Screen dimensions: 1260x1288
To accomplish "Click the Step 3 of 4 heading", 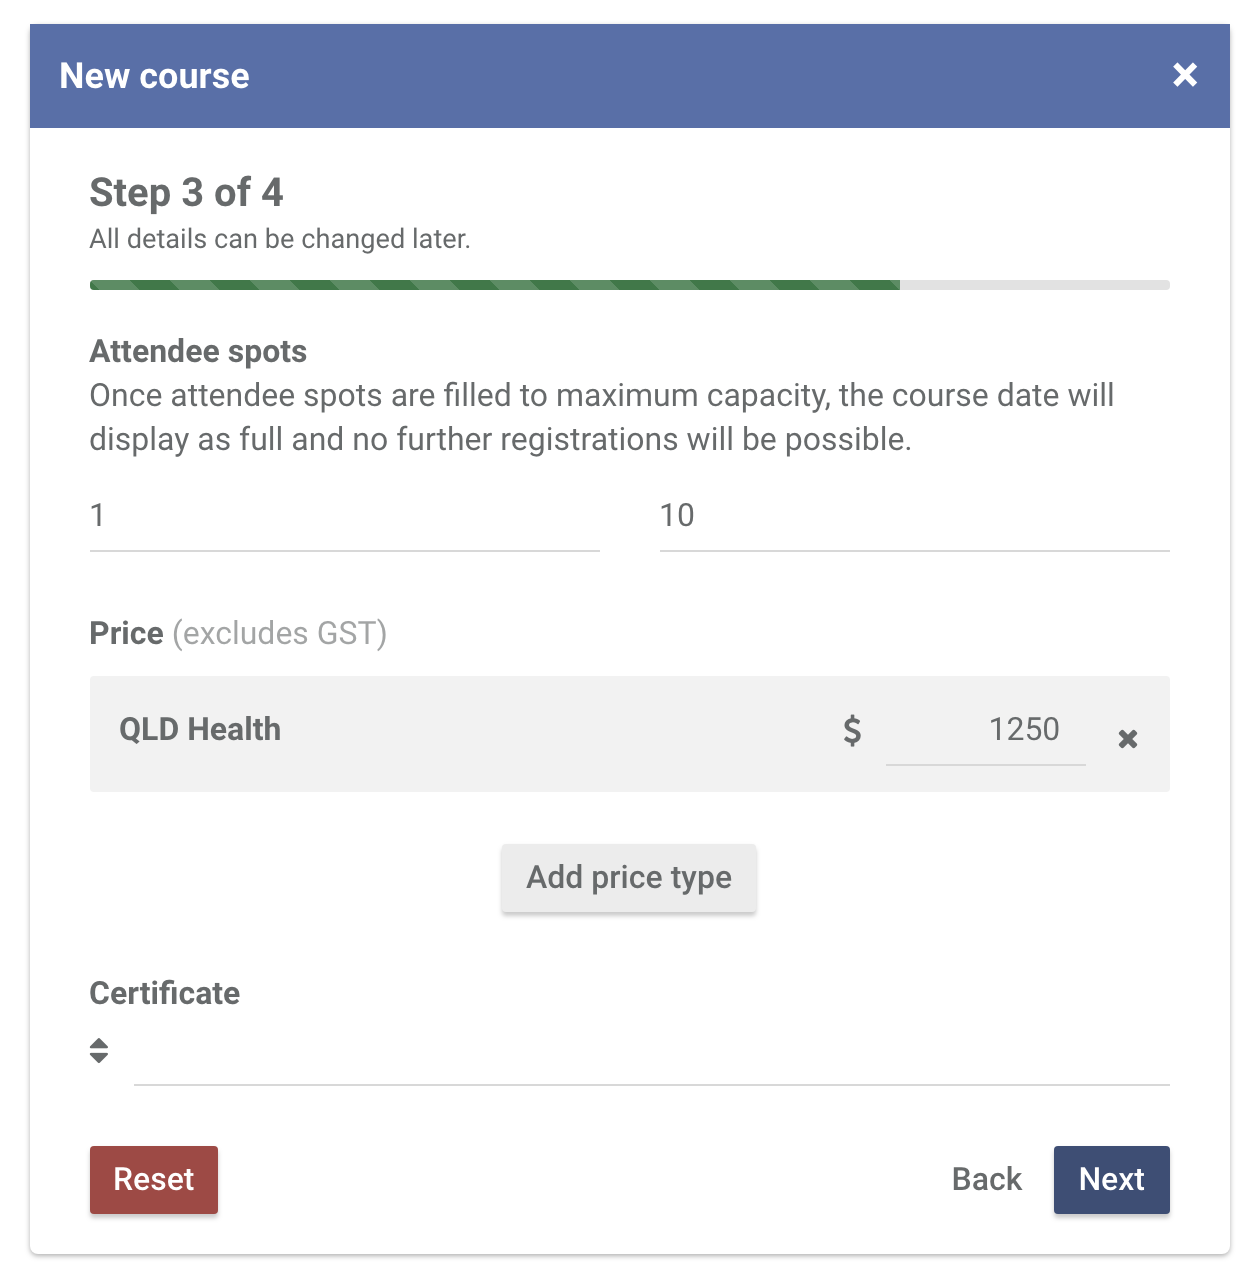I will tap(186, 193).
